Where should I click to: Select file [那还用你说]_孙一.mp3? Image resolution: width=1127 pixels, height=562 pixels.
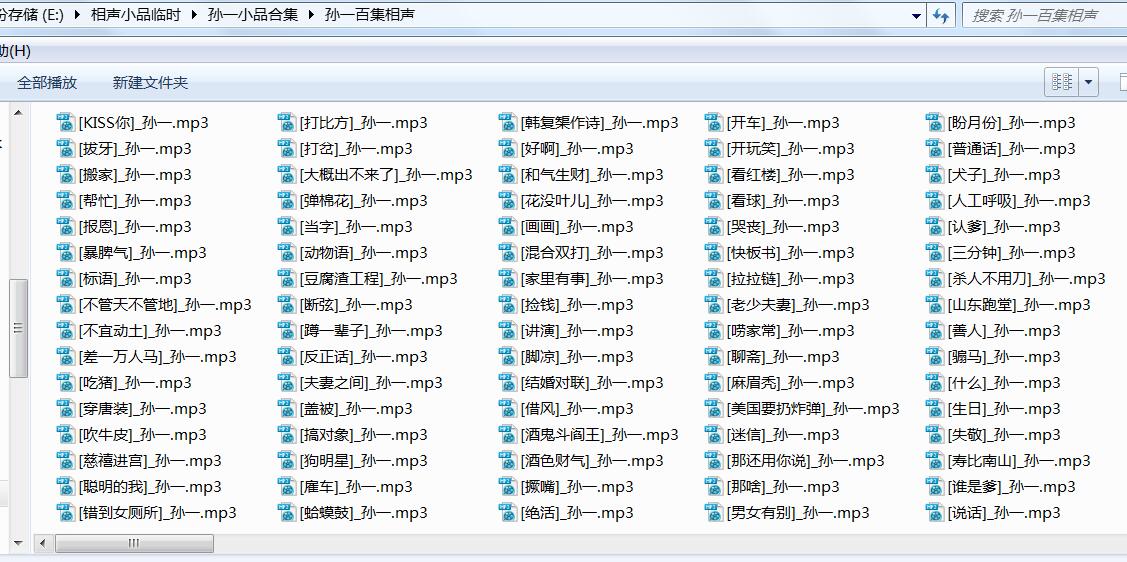(x=795, y=461)
